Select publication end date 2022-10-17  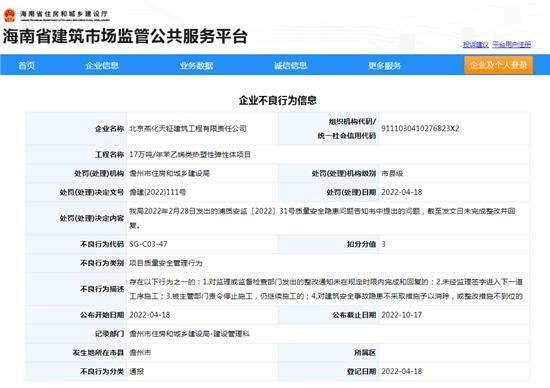(402, 315)
